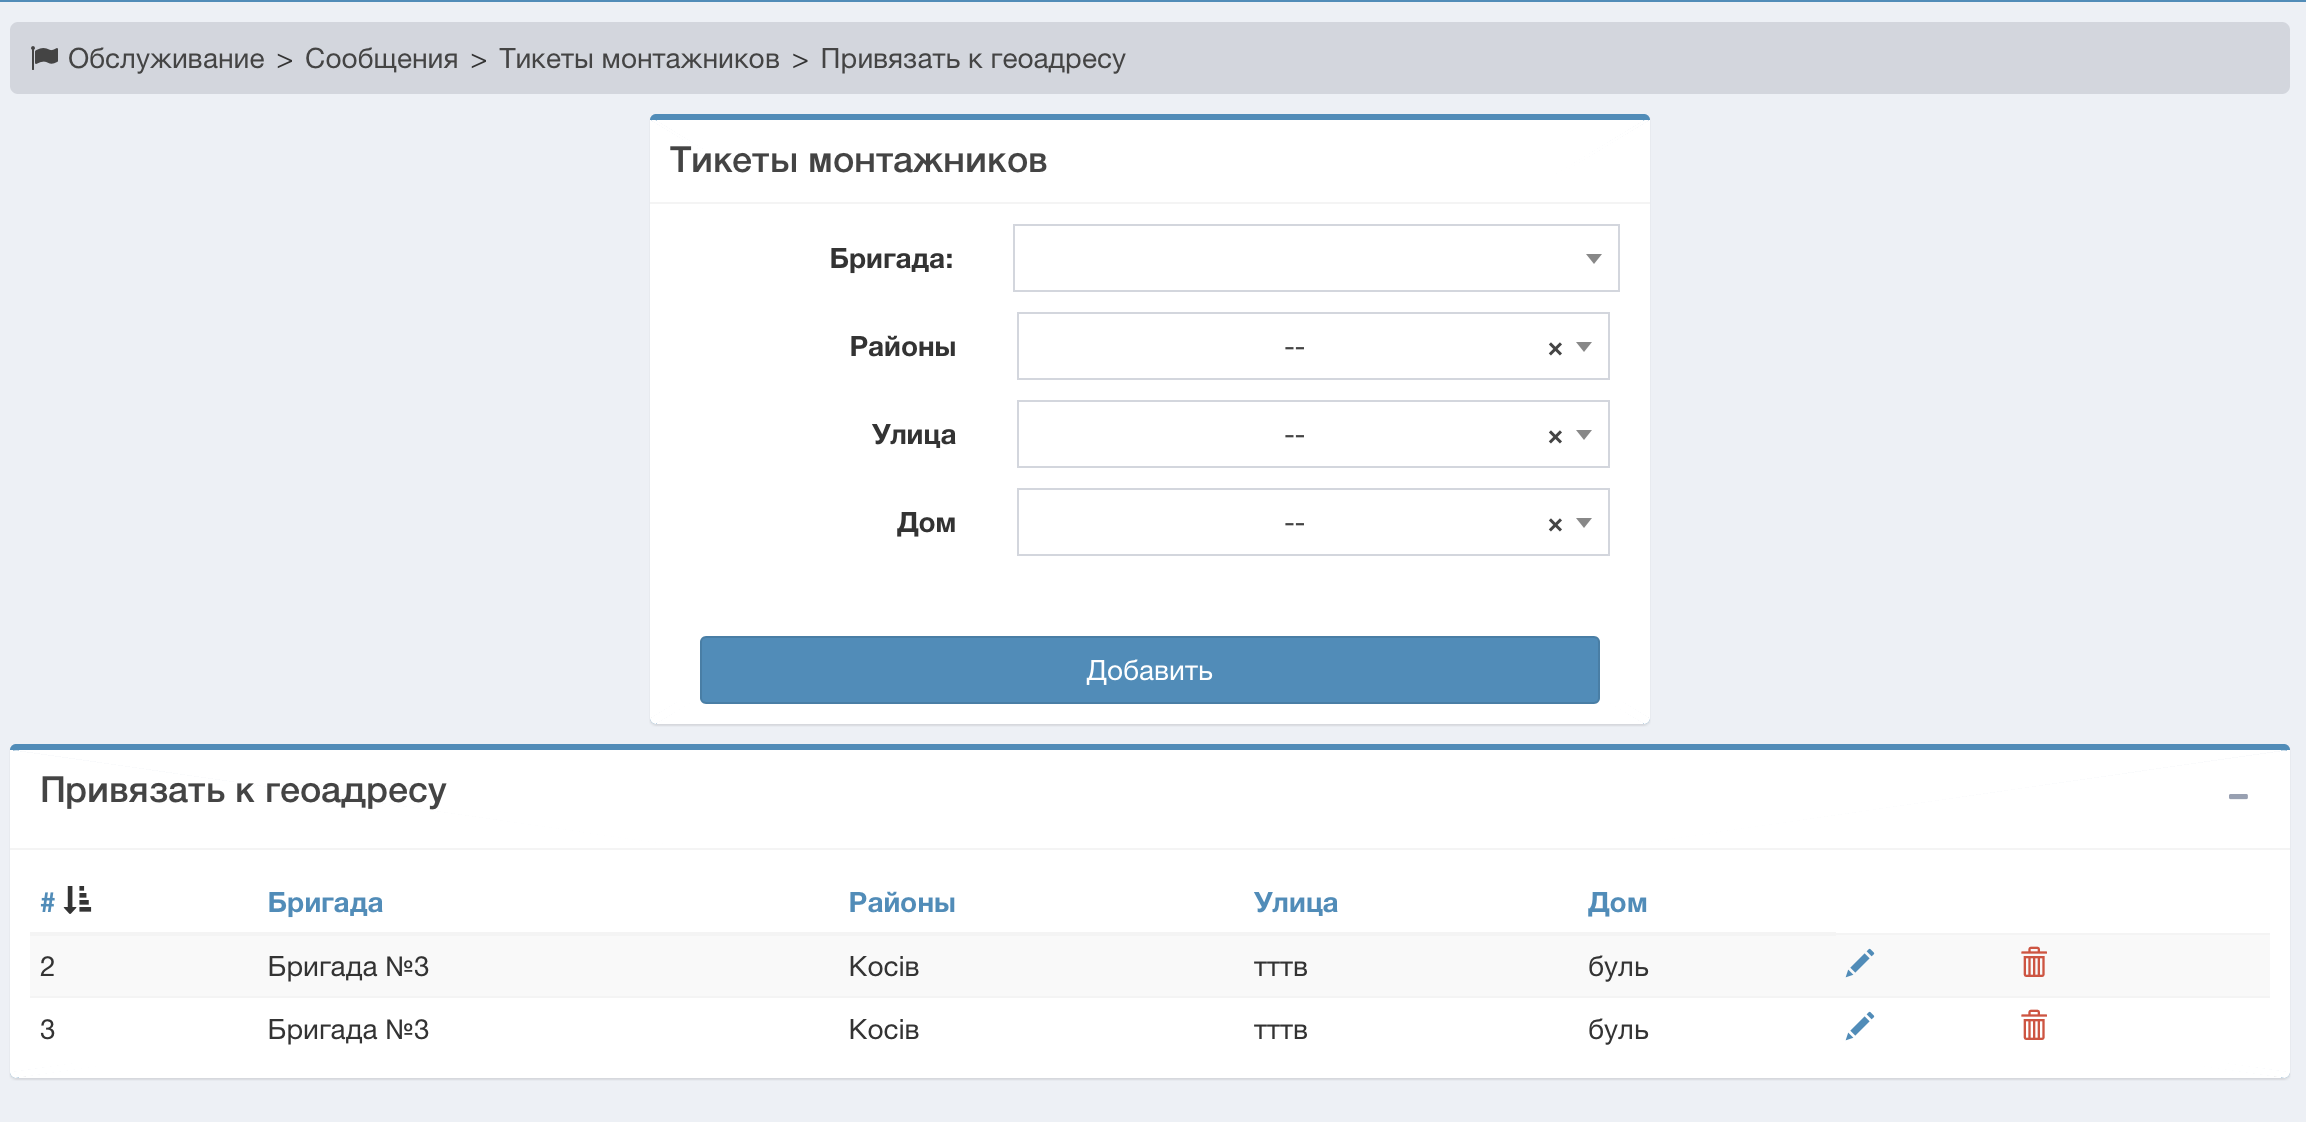The width and height of the screenshot is (2306, 1122).
Task: Sort table by Улица column header
Action: pyautogui.click(x=1295, y=902)
